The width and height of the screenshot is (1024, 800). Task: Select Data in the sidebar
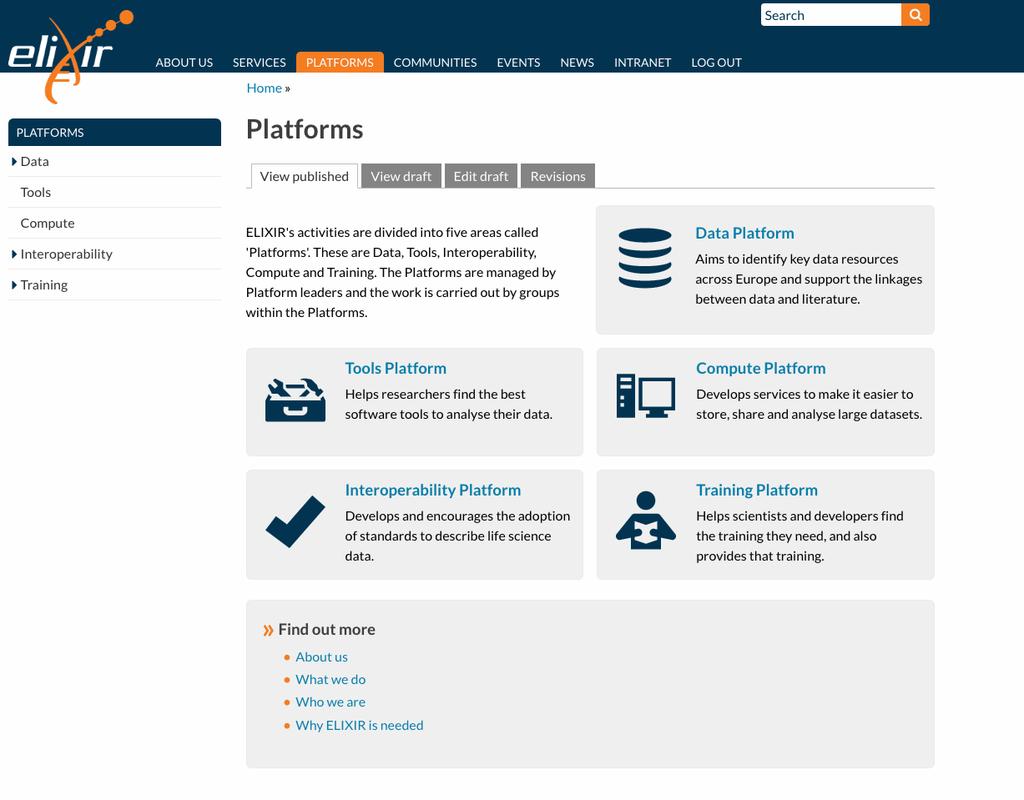click(x=35, y=161)
